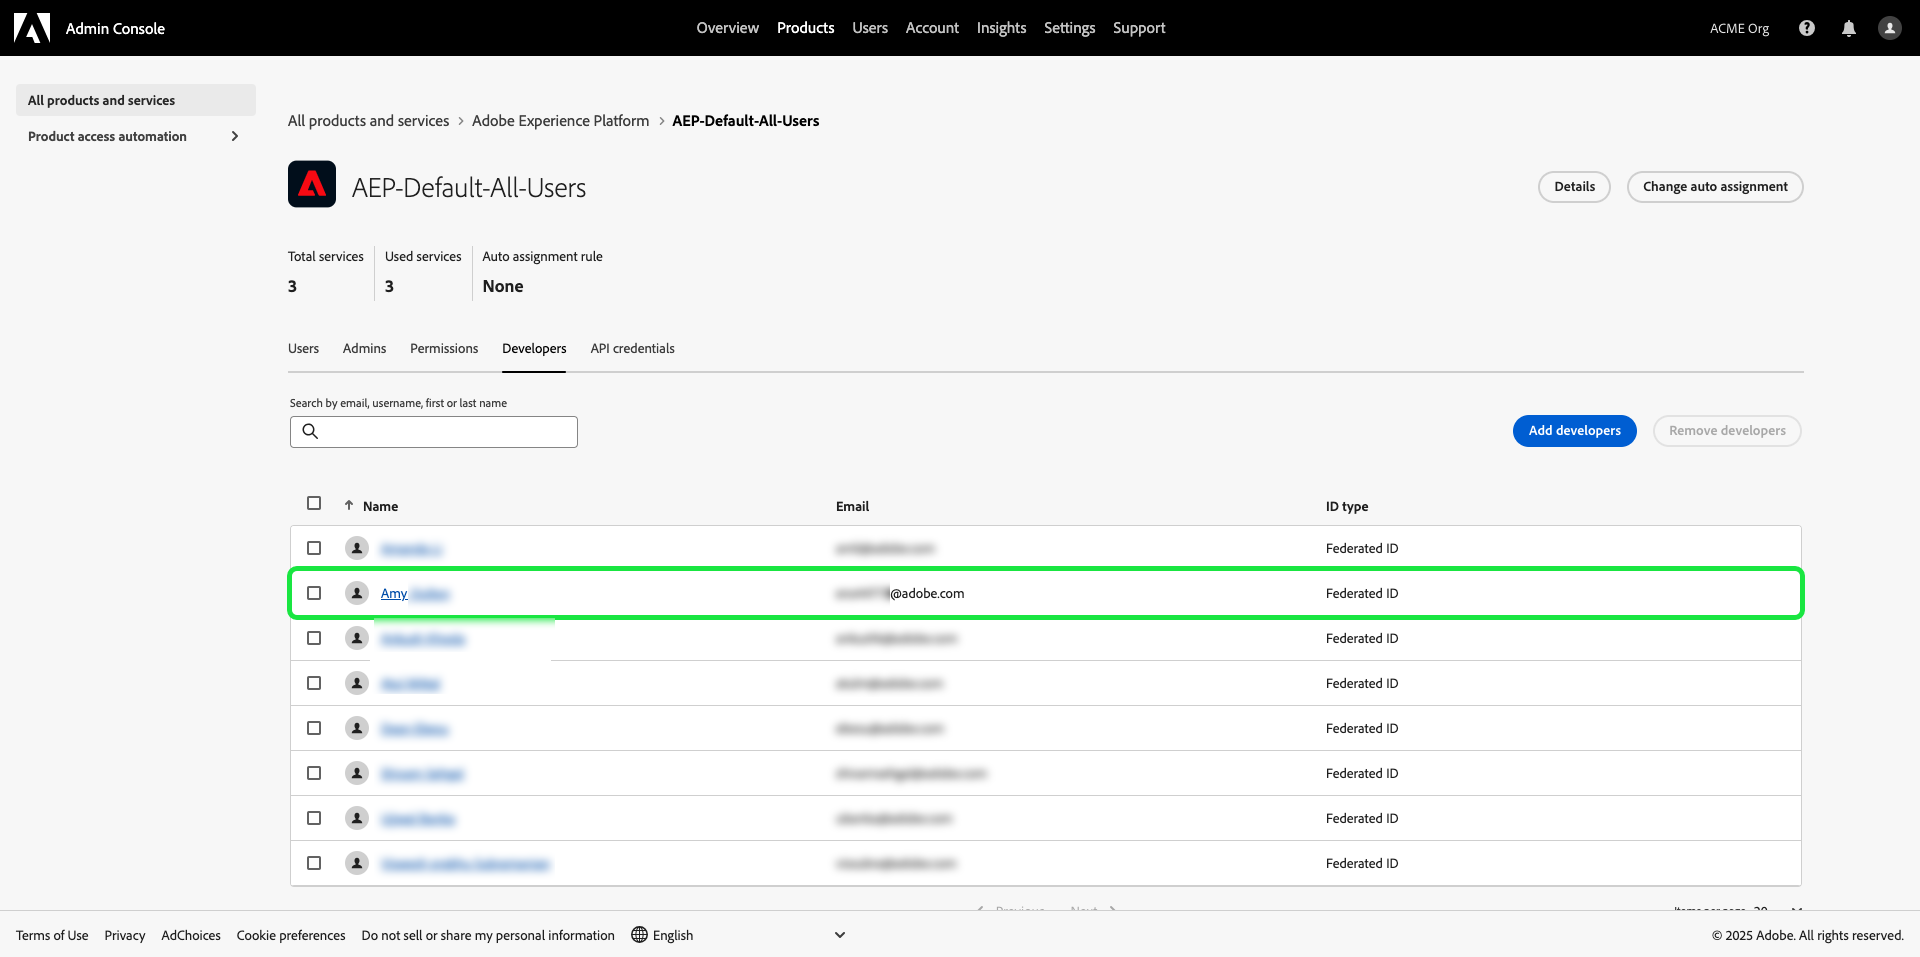Viewport: 1920px width, 957px height.
Task: Click the Add developers button
Action: (x=1574, y=431)
